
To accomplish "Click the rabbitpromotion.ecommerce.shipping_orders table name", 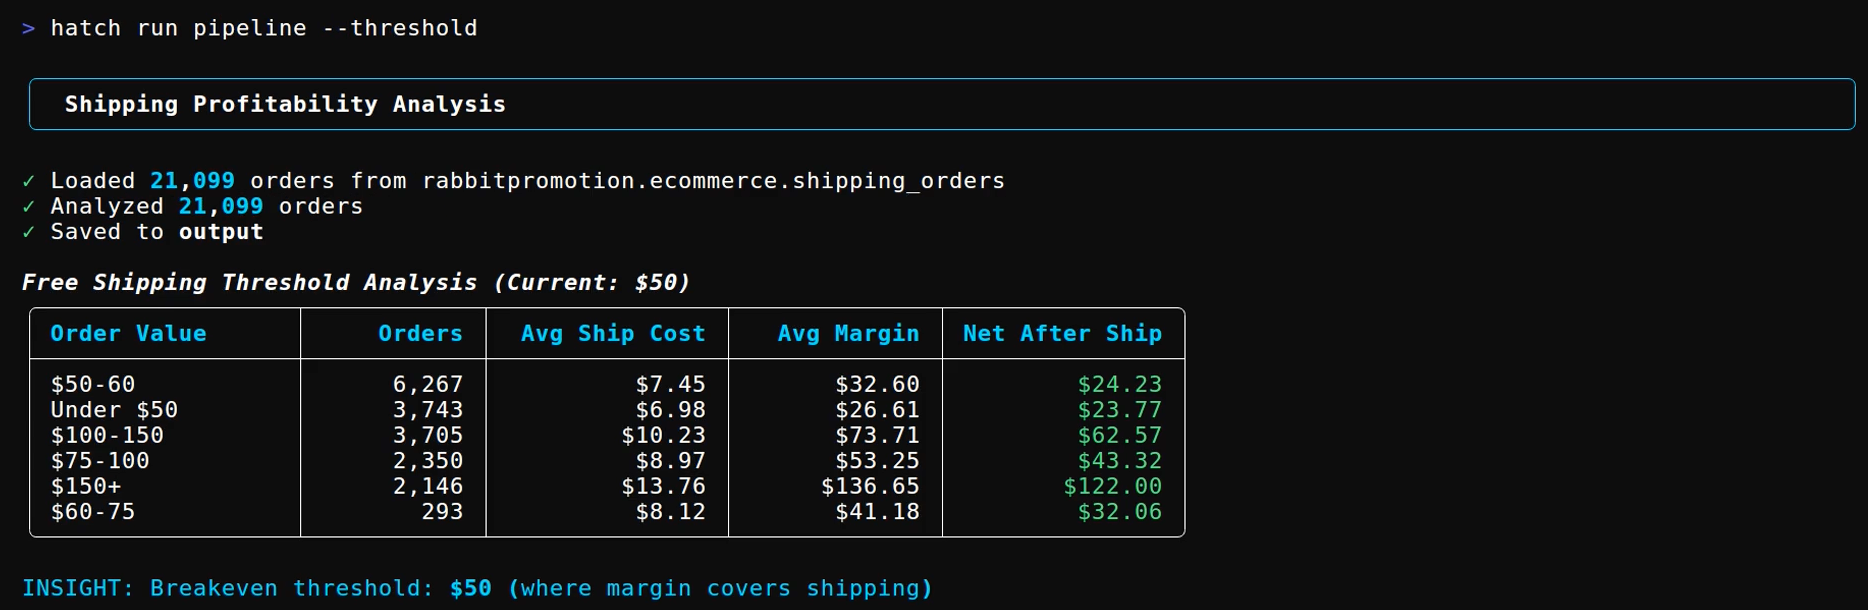I will pyautogui.click(x=713, y=181).
